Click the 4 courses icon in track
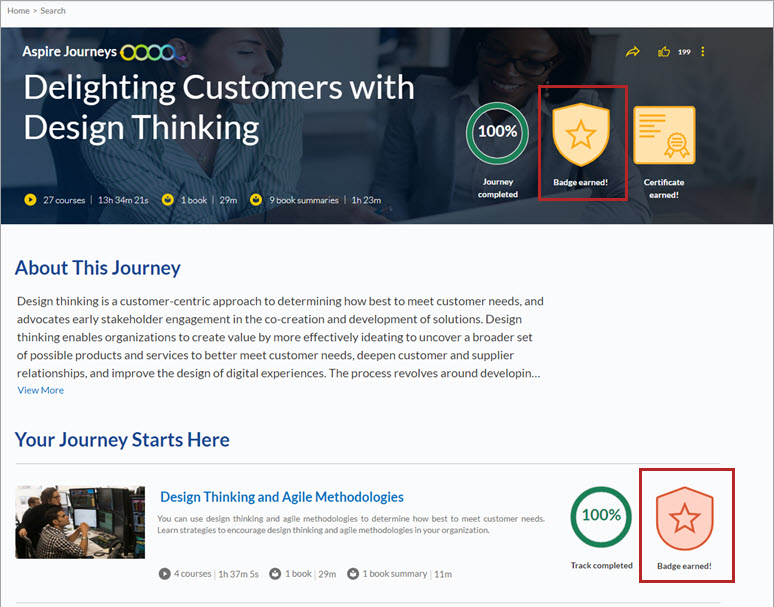774x607 pixels. [x=164, y=574]
